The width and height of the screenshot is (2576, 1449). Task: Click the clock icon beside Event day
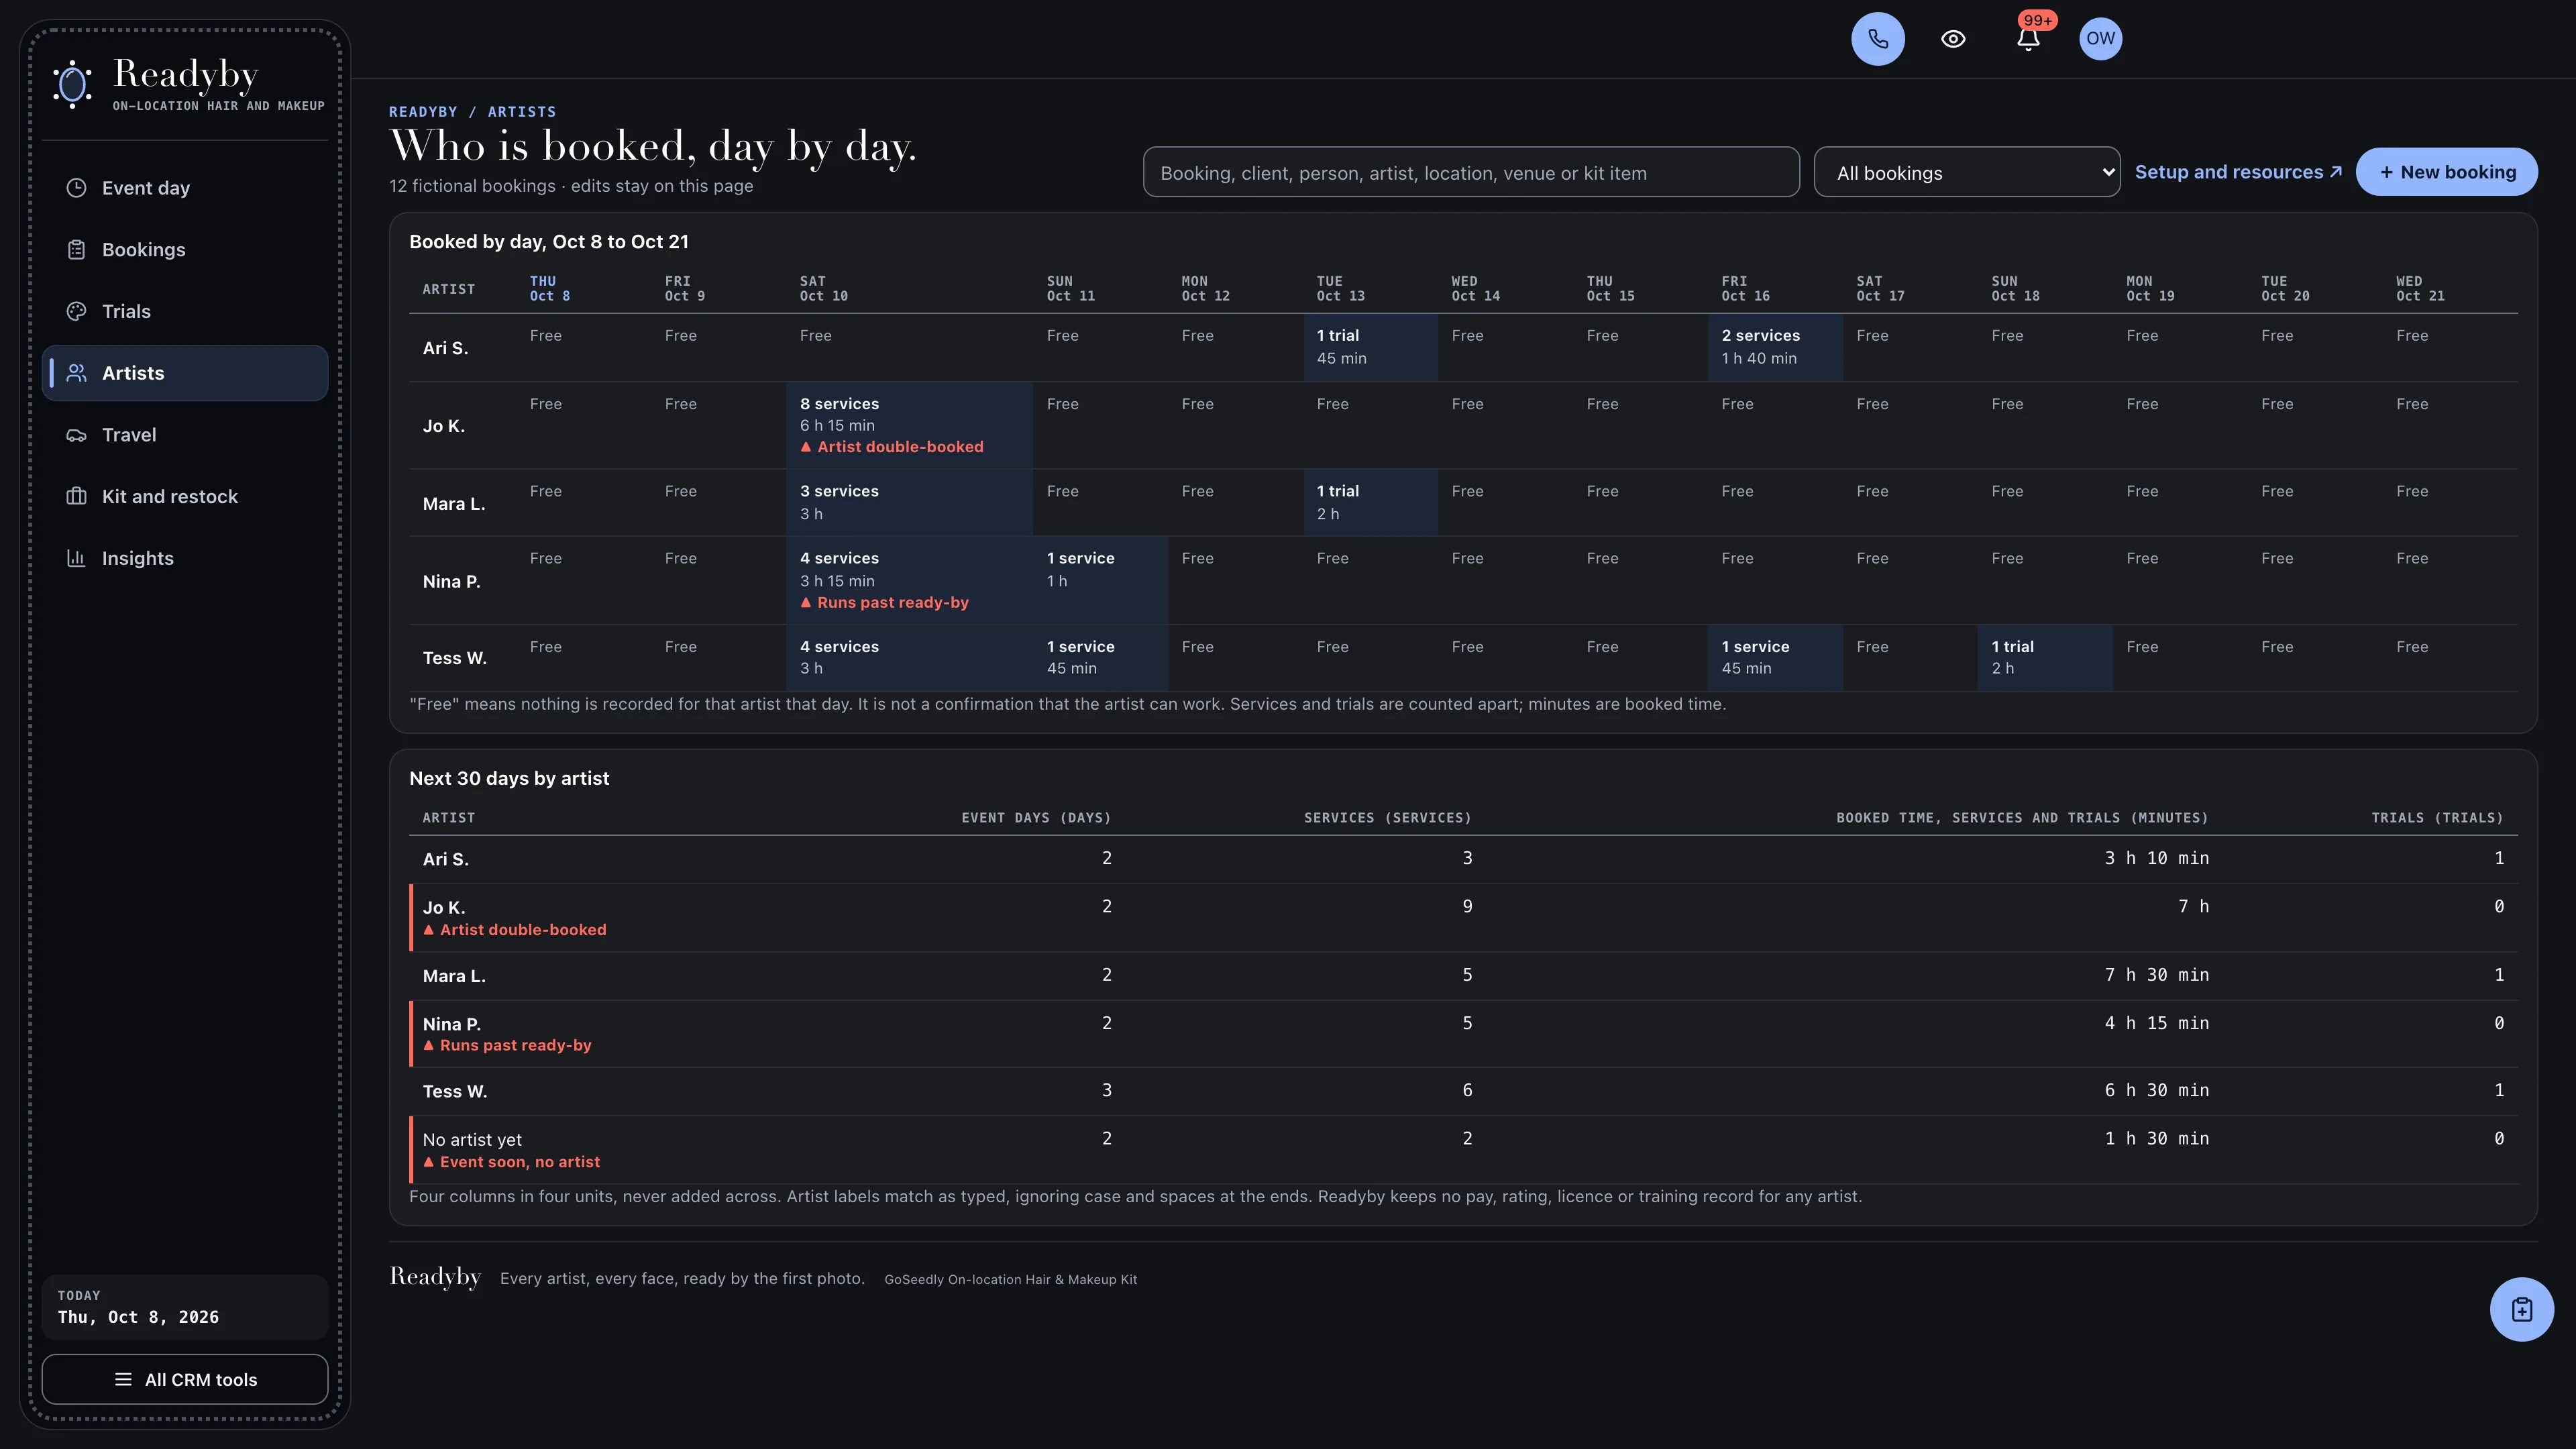coord(76,188)
